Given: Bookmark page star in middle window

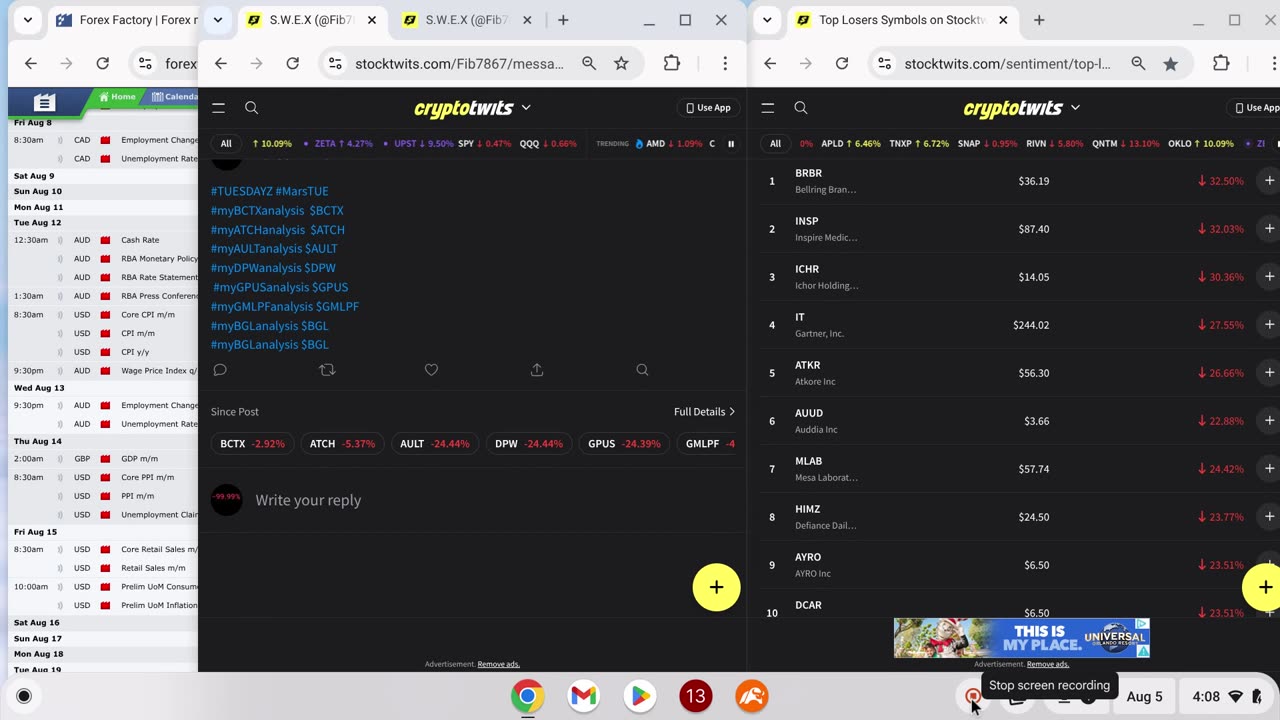Looking at the screenshot, I should pos(621,63).
